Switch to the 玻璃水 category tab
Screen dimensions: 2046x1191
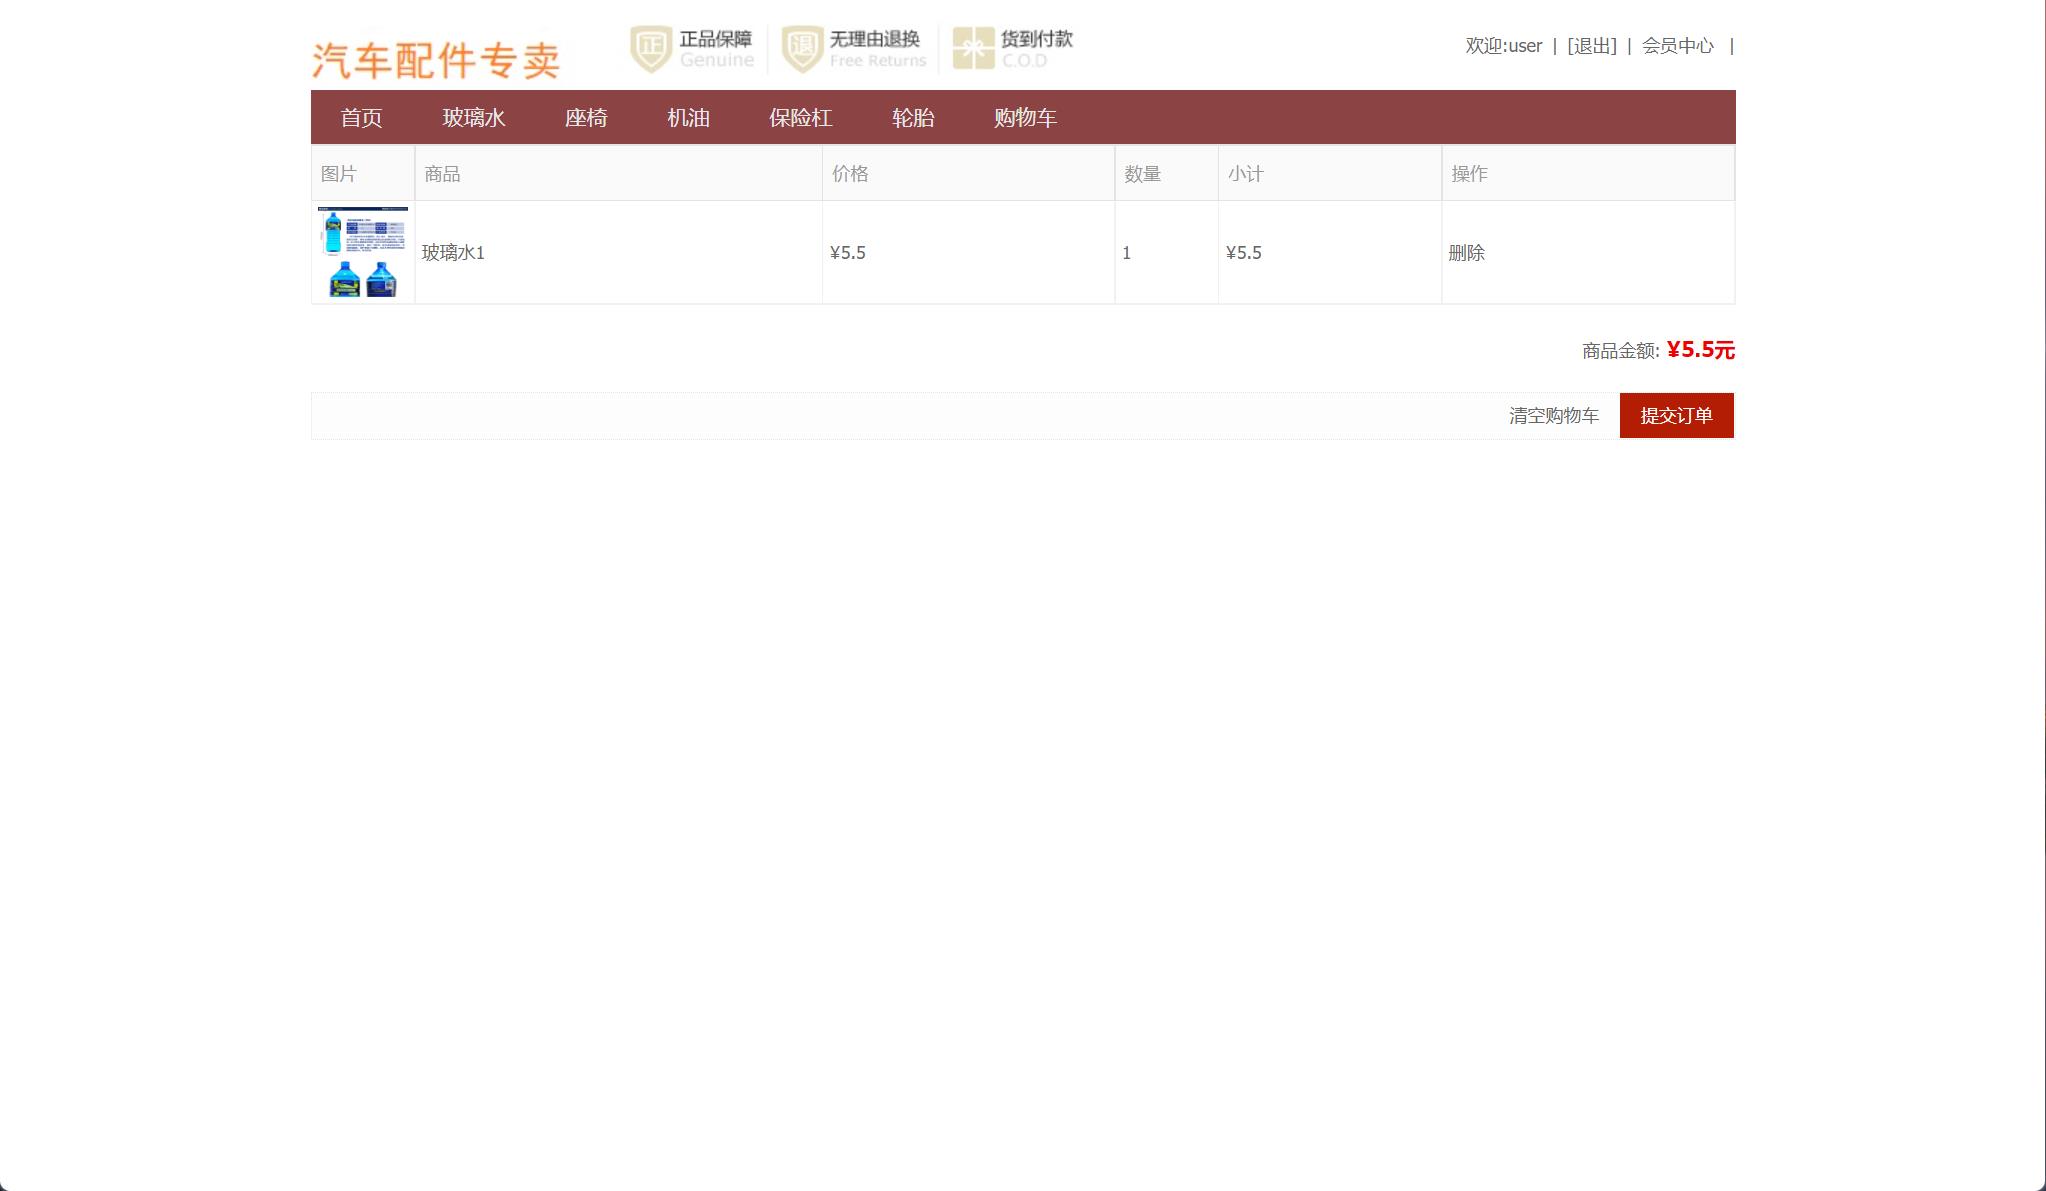coord(475,117)
